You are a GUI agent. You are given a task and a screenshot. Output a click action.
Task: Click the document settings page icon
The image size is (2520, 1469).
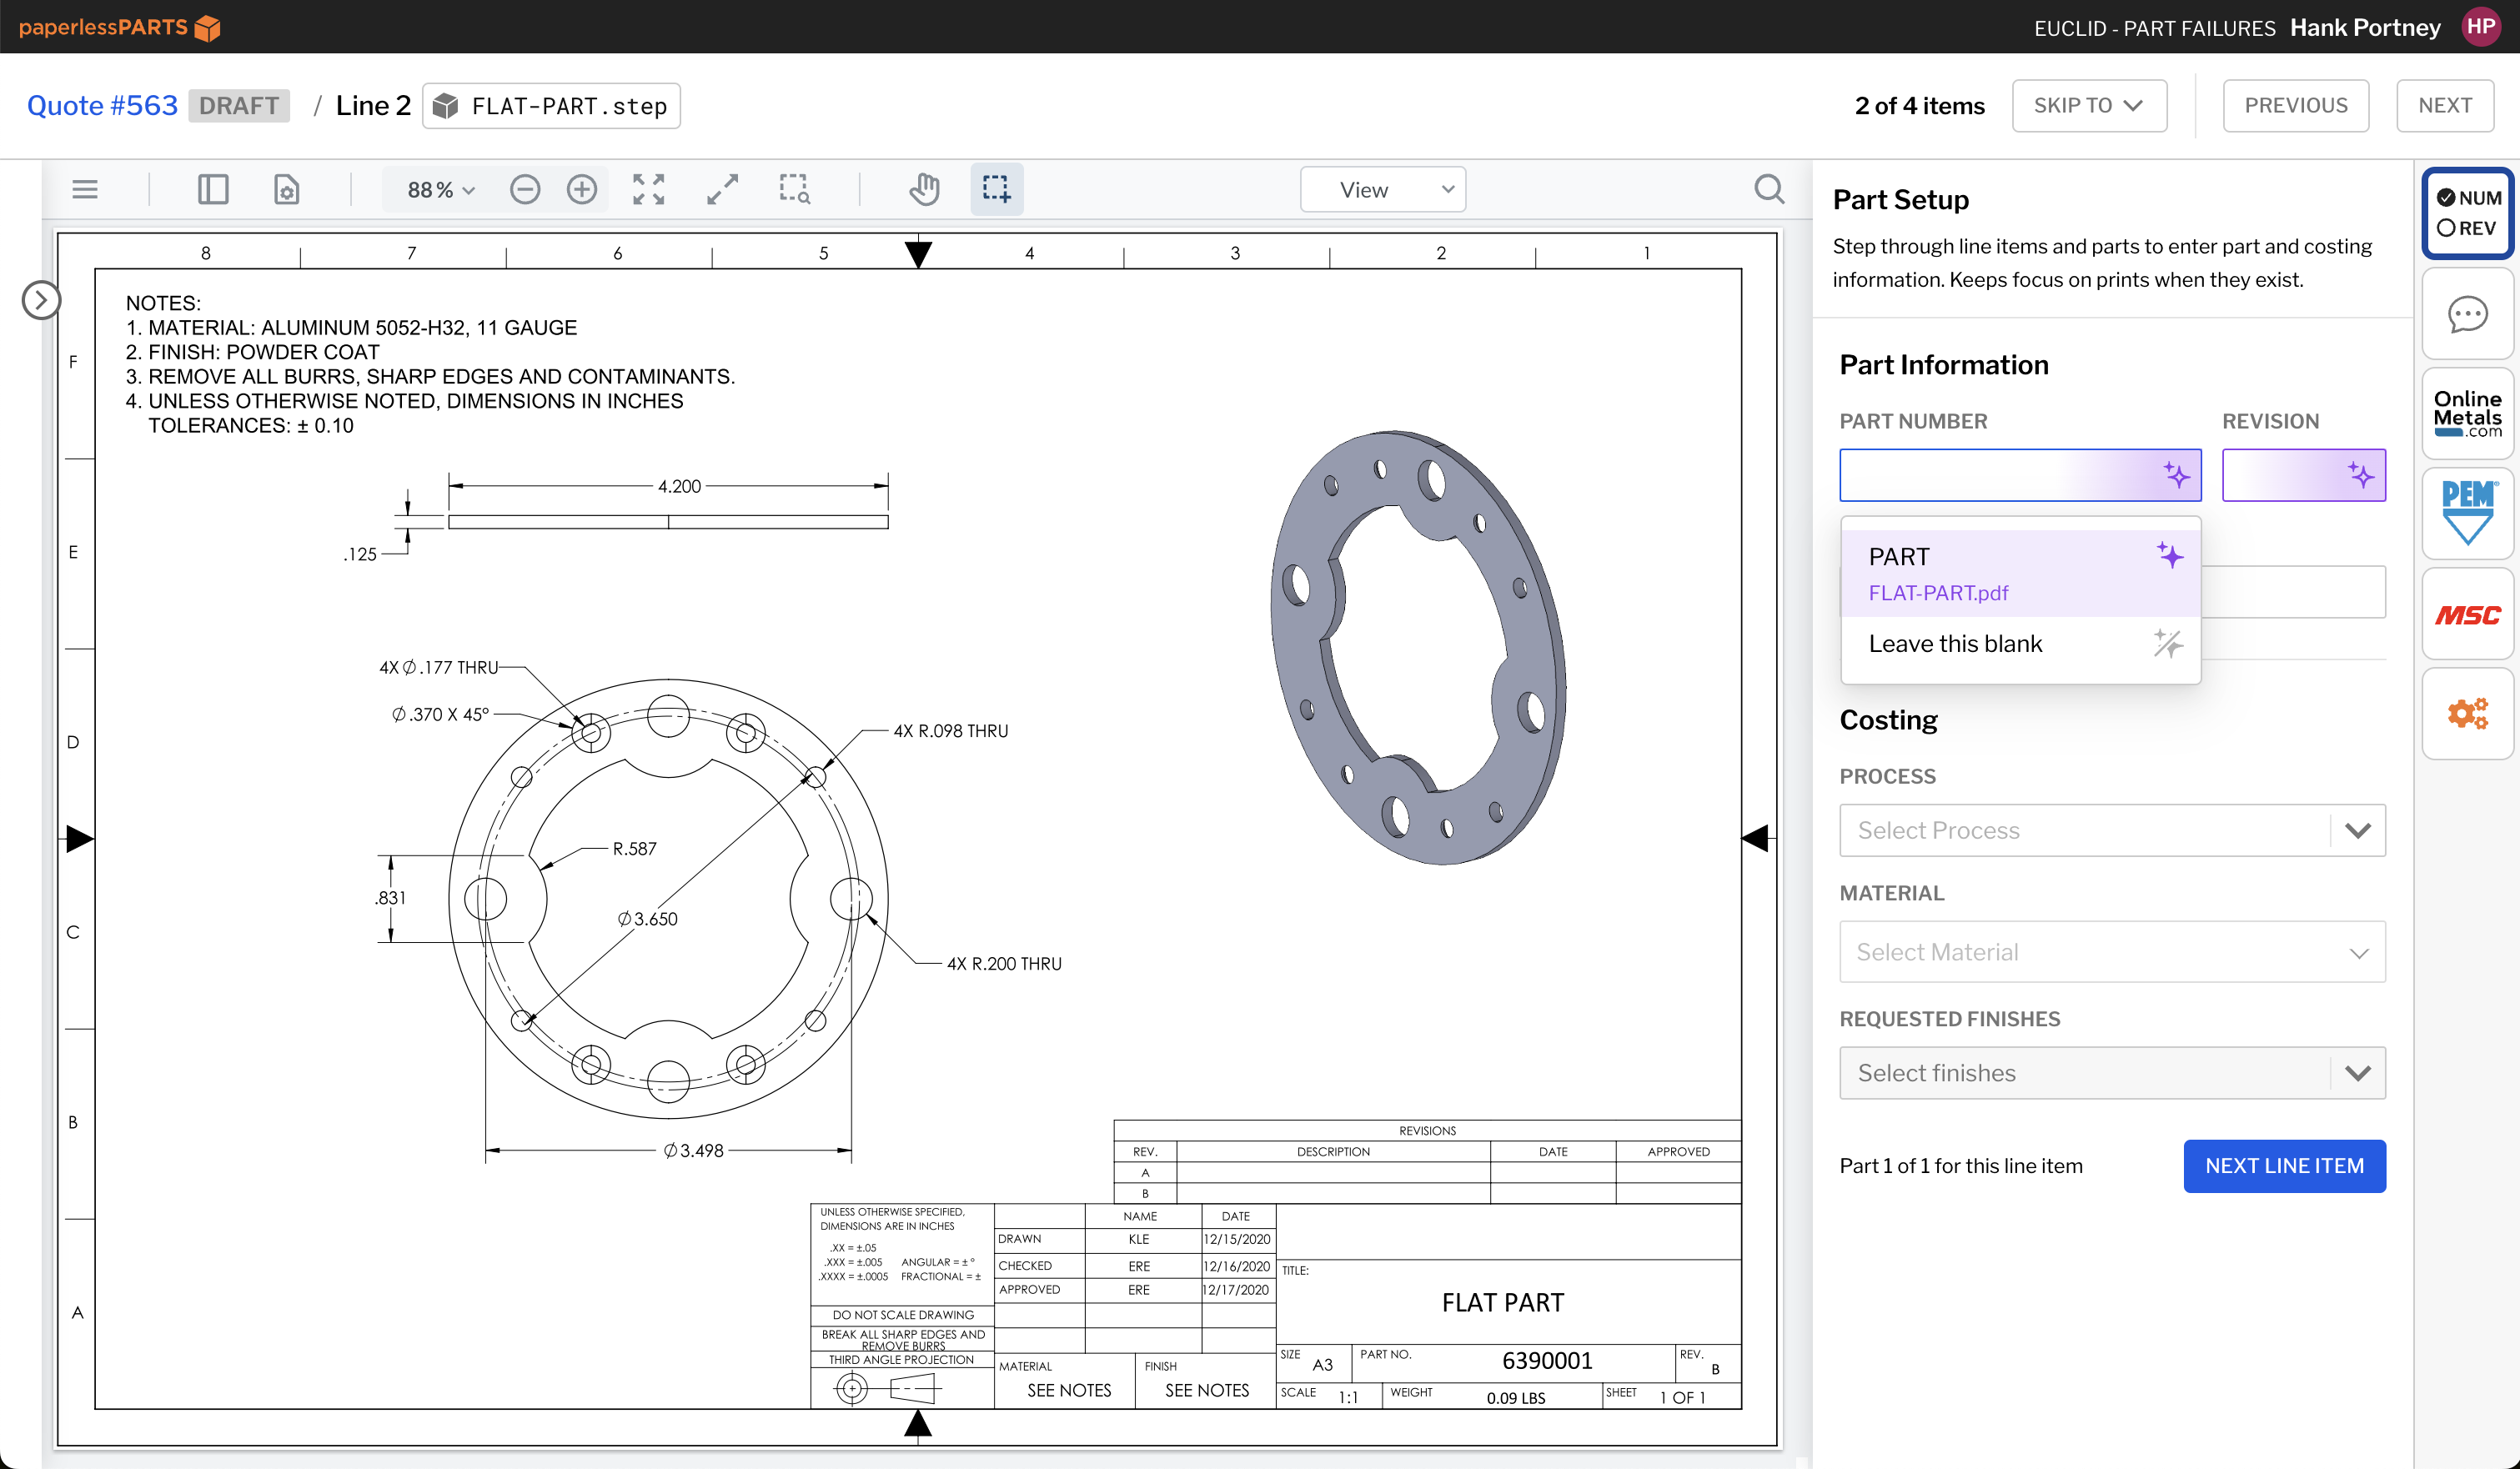pos(287,189)
